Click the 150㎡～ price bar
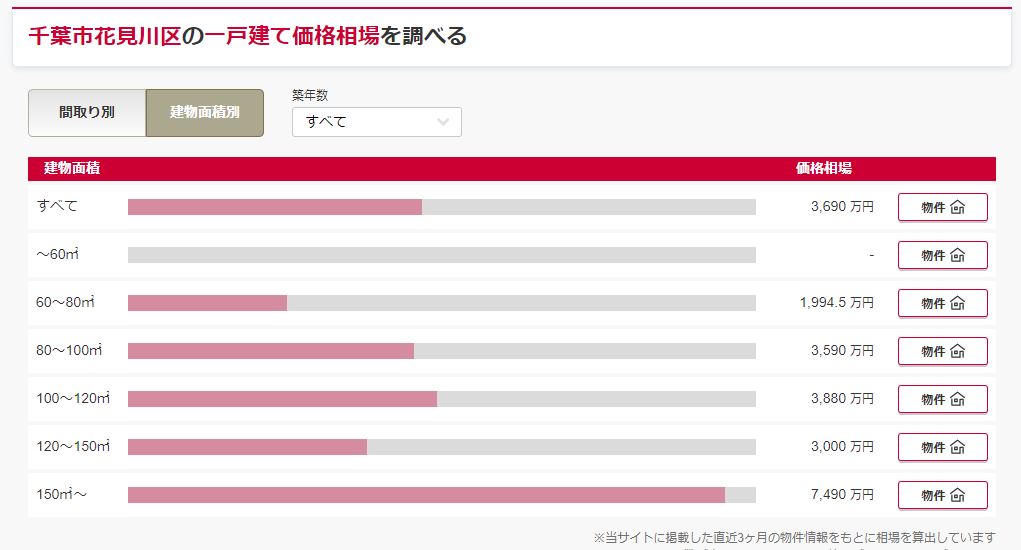The image size is (1021, 550). tap(441, 495)
